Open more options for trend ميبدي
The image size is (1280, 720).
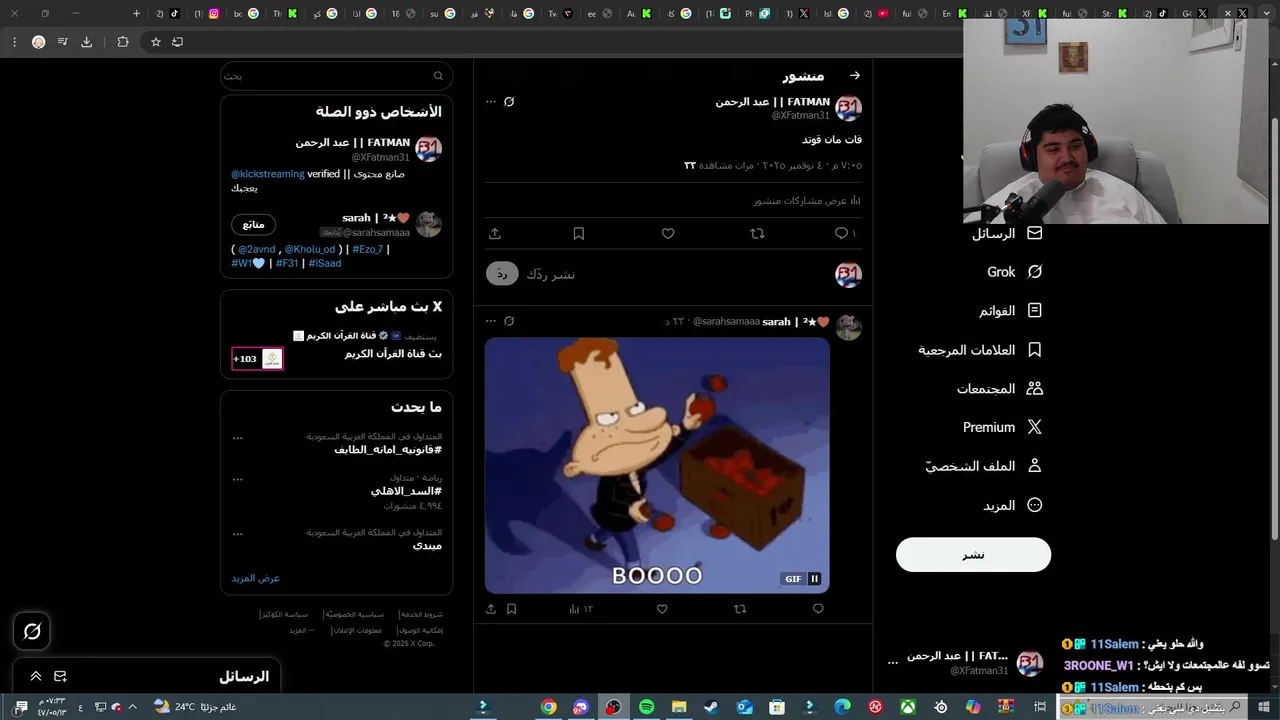[x=237, y=533]
